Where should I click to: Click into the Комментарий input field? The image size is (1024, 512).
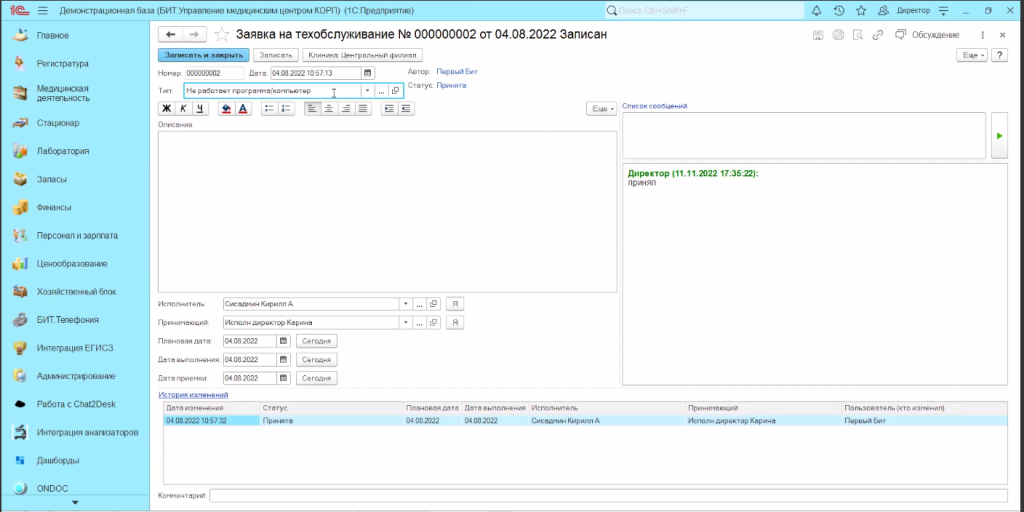[x=608, y=495]
